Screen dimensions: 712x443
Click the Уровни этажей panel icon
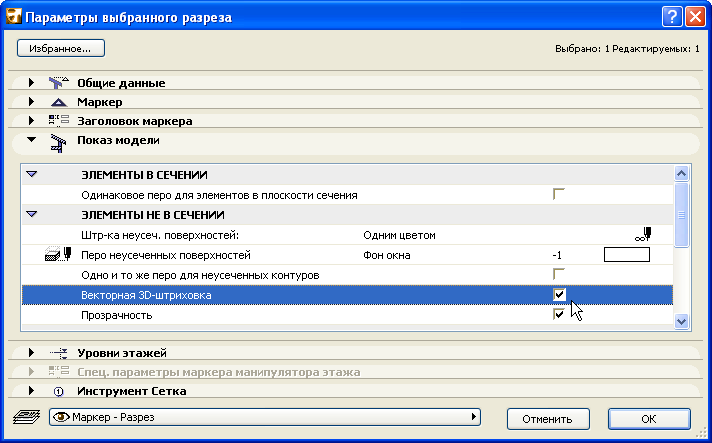click(59, 353)
